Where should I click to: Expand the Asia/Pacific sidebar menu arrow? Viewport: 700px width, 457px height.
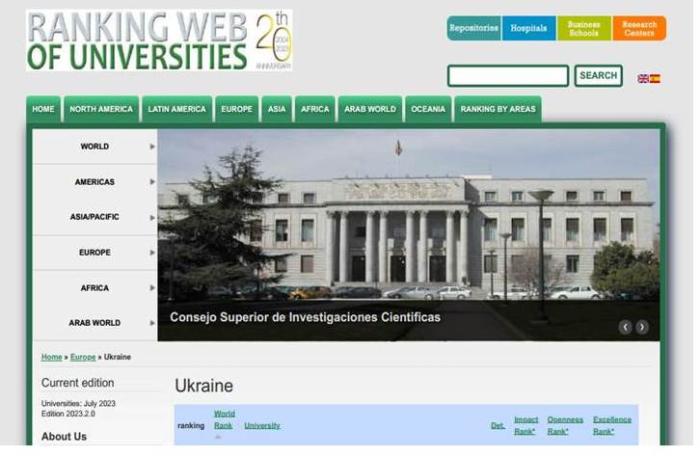coord(152,217)
